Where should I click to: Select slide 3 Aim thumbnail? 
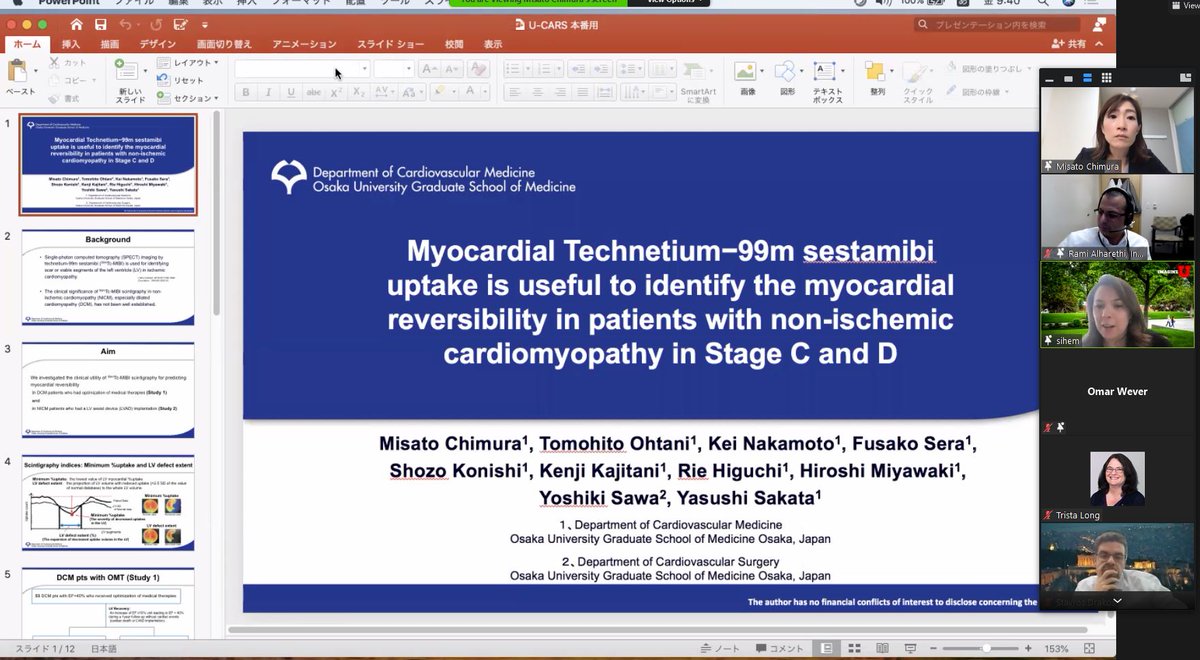coord(108,391)
